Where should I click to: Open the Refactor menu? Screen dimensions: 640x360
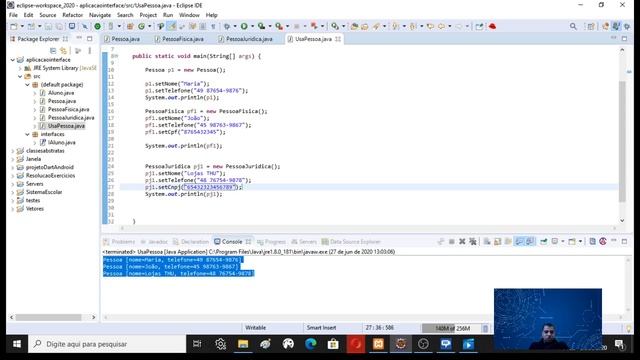tap(73, 15)
